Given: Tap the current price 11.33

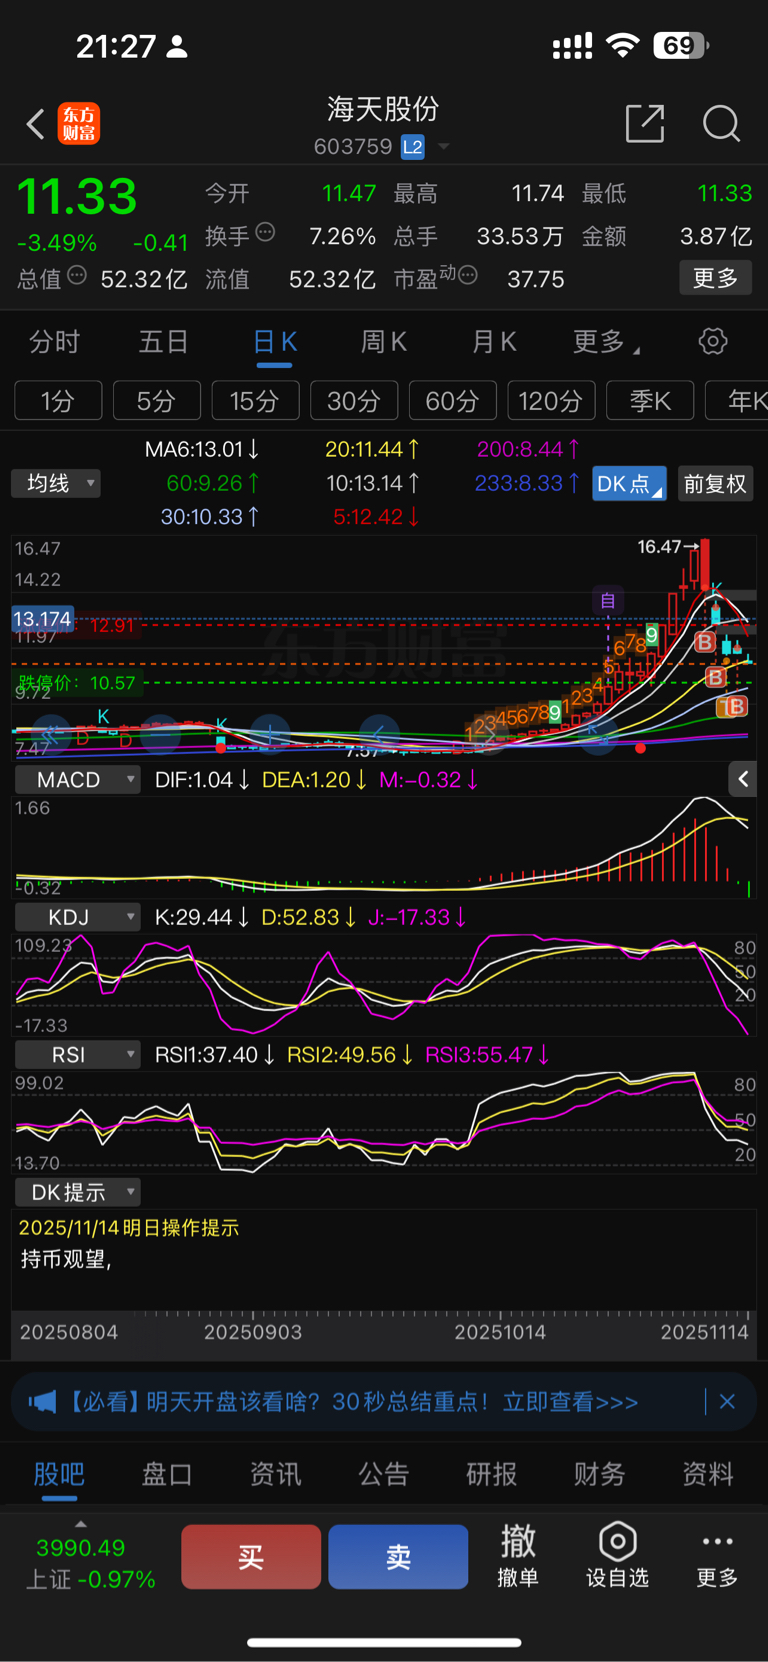Looking at the screenshot, I should click(77, 196).
